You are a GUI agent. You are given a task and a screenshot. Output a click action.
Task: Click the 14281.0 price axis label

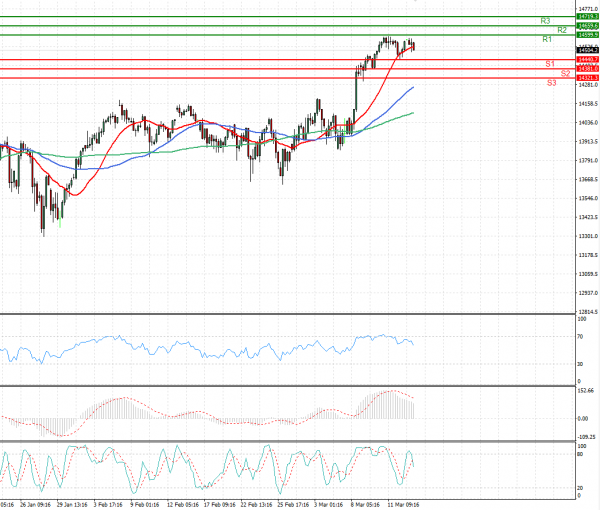click(588, 85)
